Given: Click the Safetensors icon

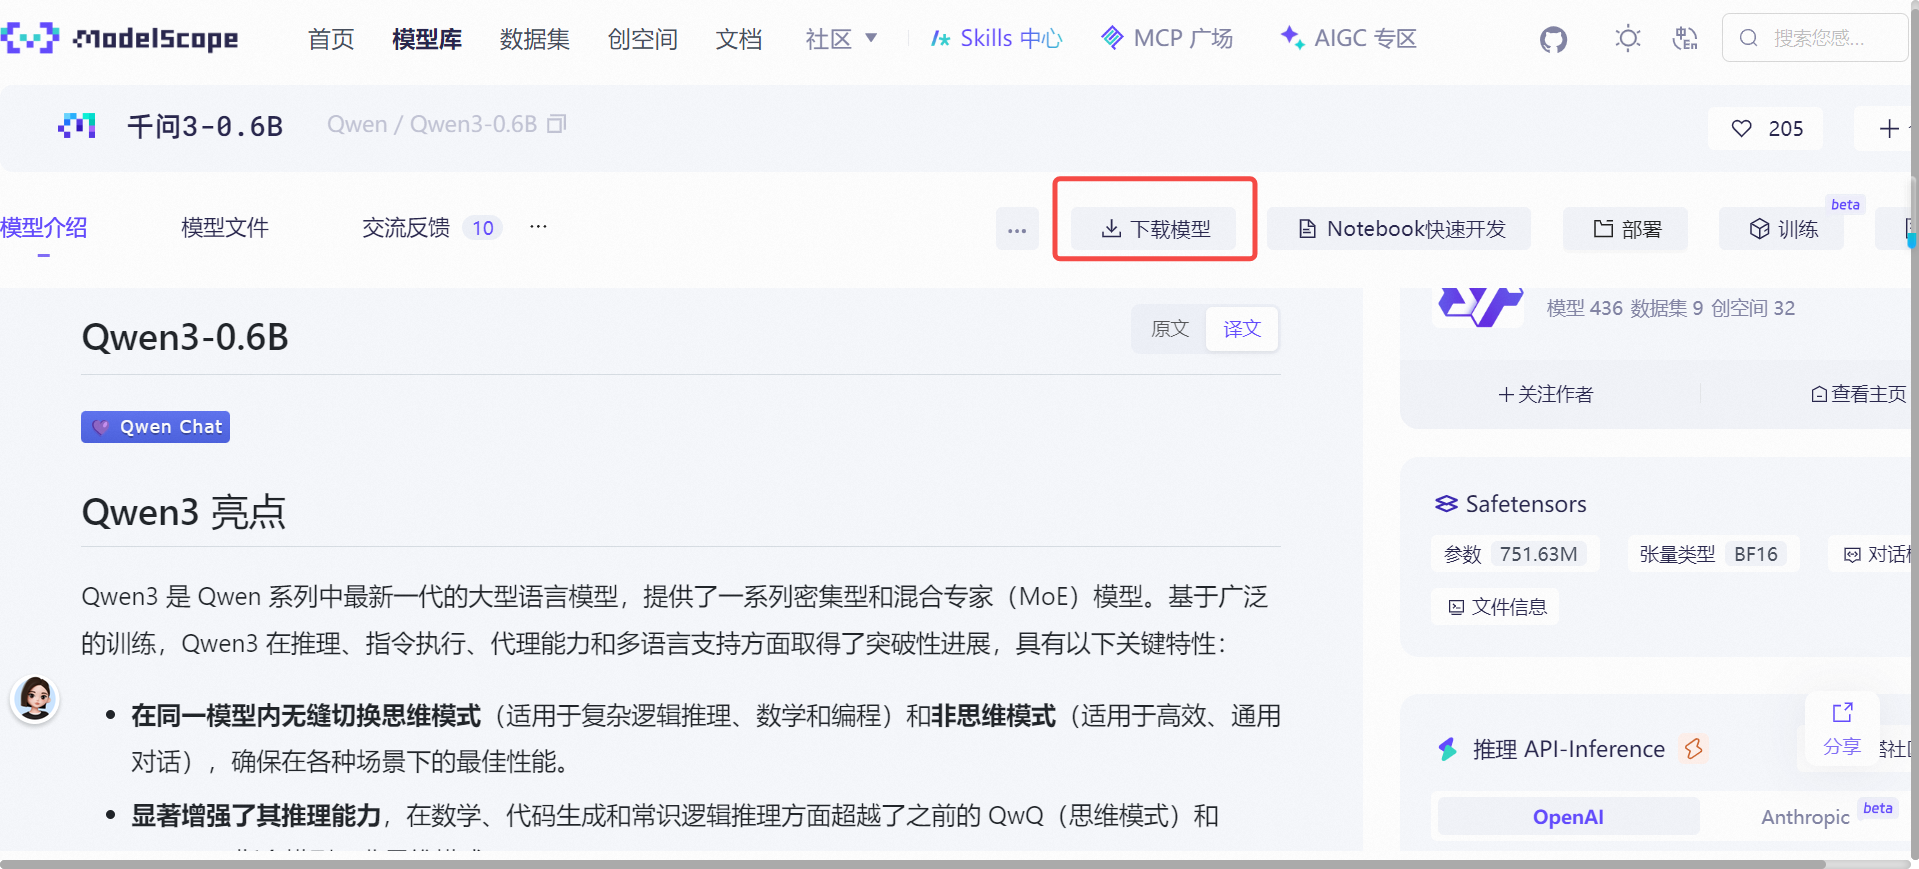Looking at the screenshot, I should click(x=1446, y=504).
